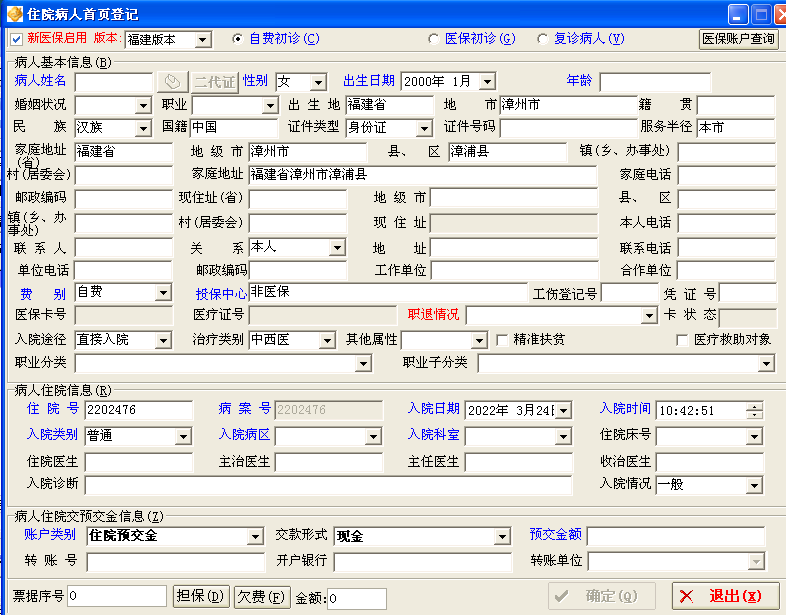This screenshot has width=786, height=615.
Task: Select the 自费初诊 radio button
Action: click(x=238, y=39)
